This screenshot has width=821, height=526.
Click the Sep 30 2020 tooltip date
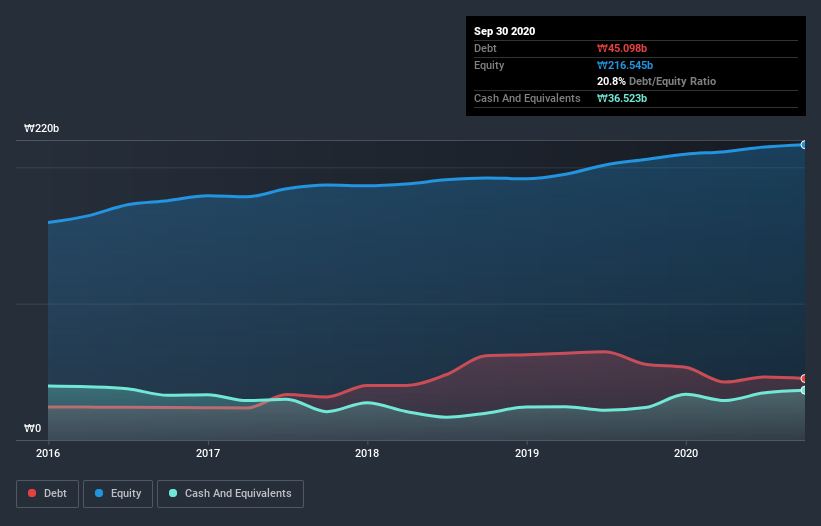[504, 31]
